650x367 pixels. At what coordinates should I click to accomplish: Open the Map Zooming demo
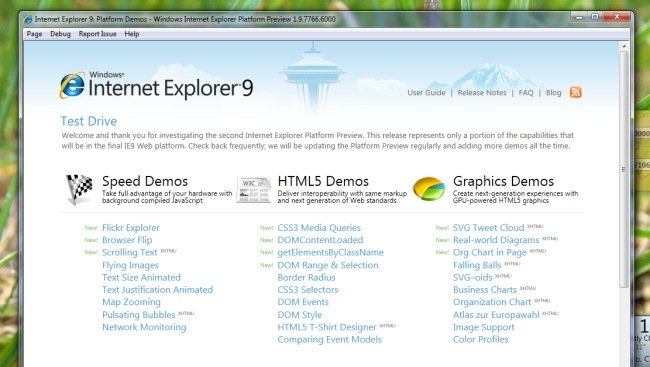coord(131,302)
